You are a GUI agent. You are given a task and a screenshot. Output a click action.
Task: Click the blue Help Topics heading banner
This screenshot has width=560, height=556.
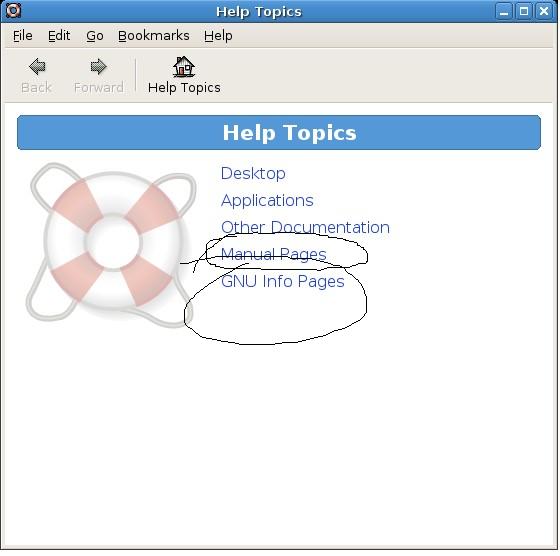[x=279, y=132]
